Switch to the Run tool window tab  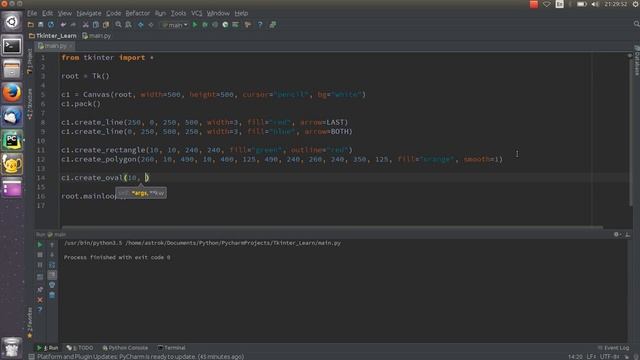pos(48,348)
